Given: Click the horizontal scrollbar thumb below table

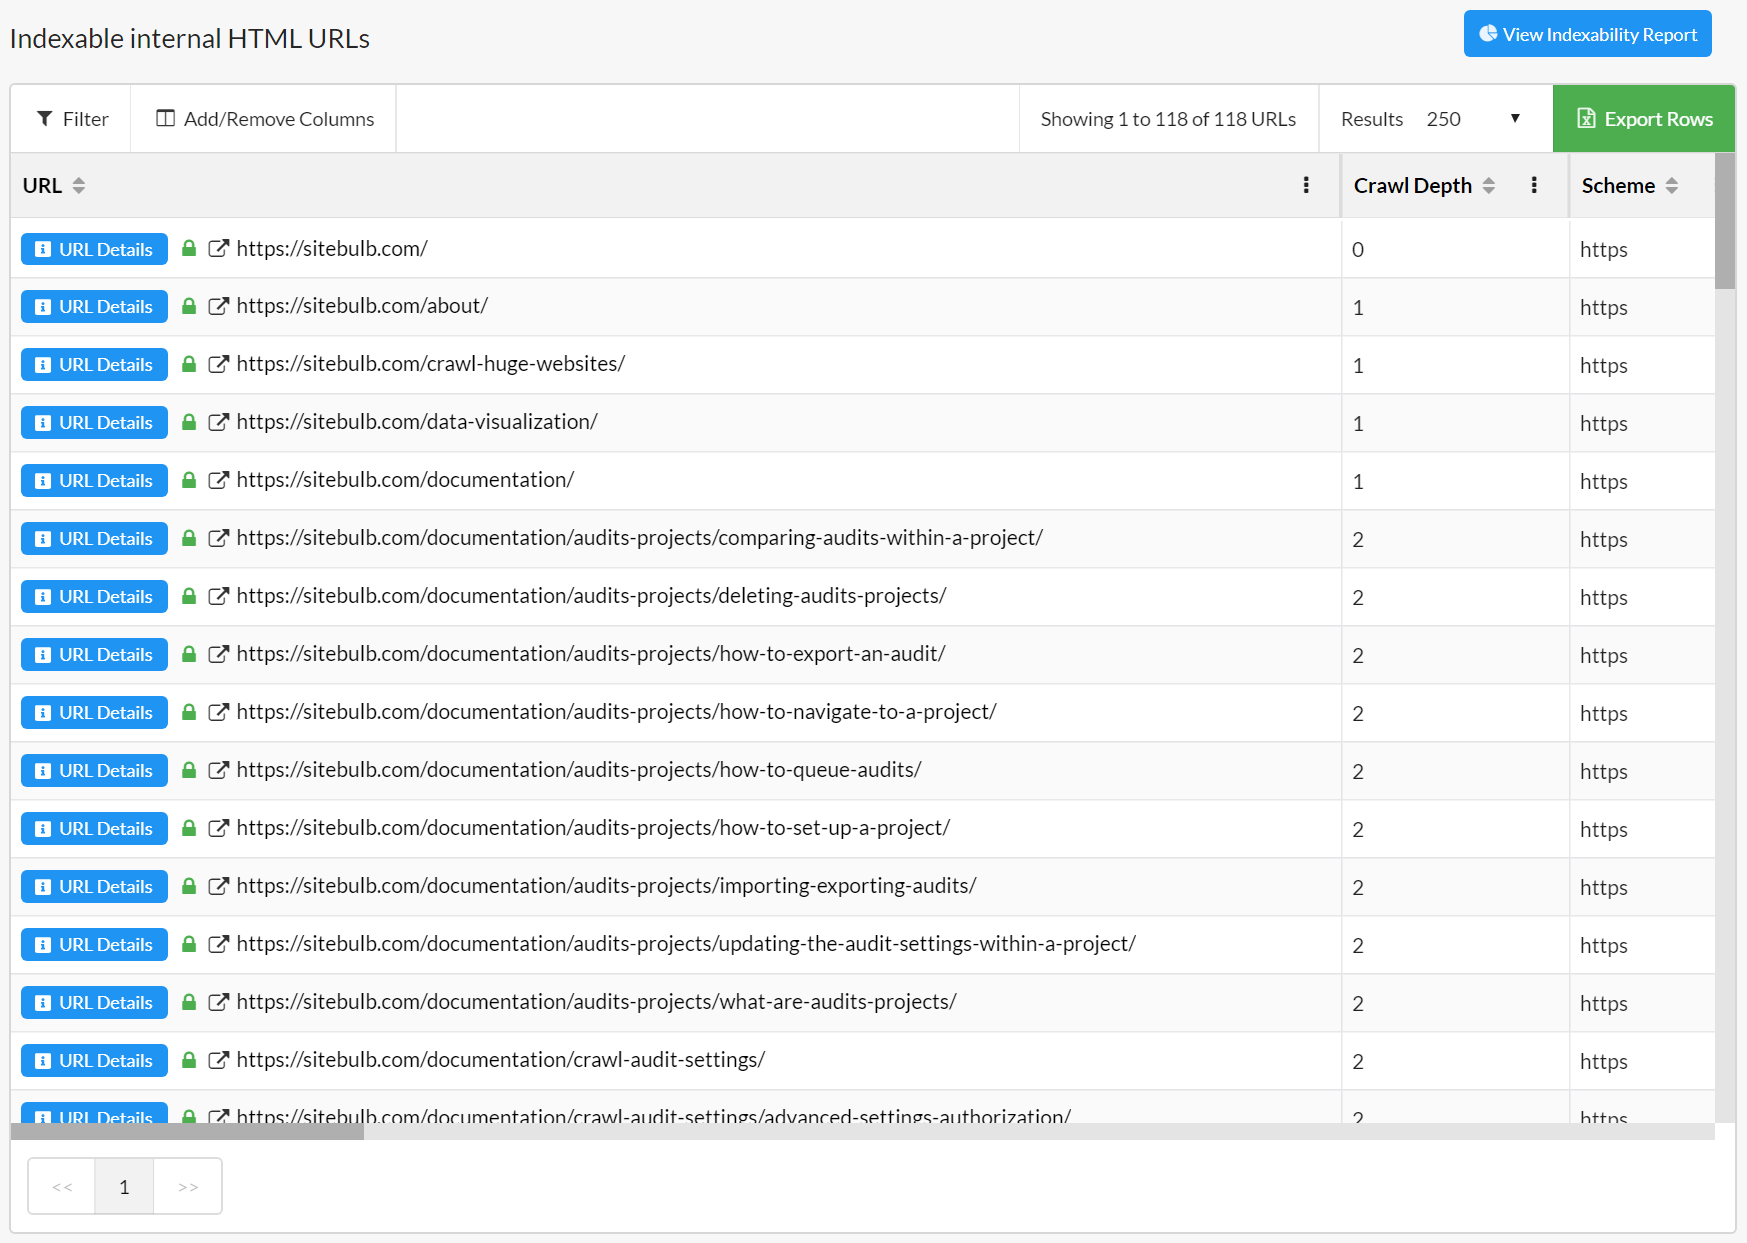Looking at the screenshot, I should (187, 1131).
